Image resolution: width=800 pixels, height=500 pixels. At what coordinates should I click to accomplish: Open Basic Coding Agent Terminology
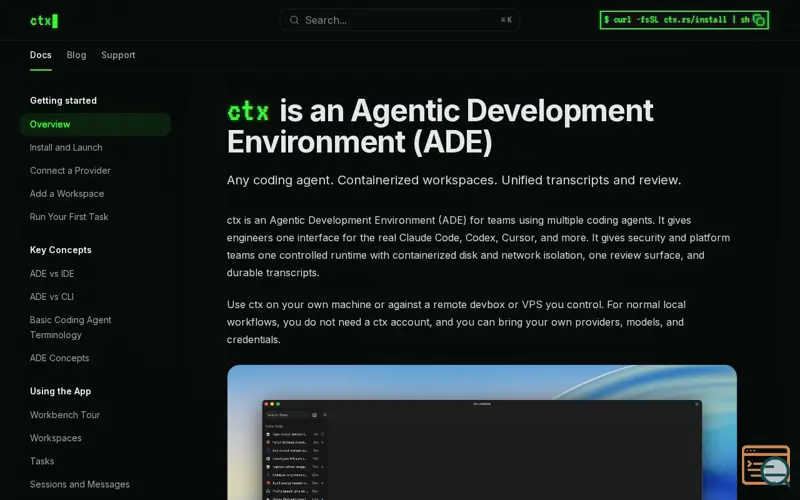coord(70,328)
